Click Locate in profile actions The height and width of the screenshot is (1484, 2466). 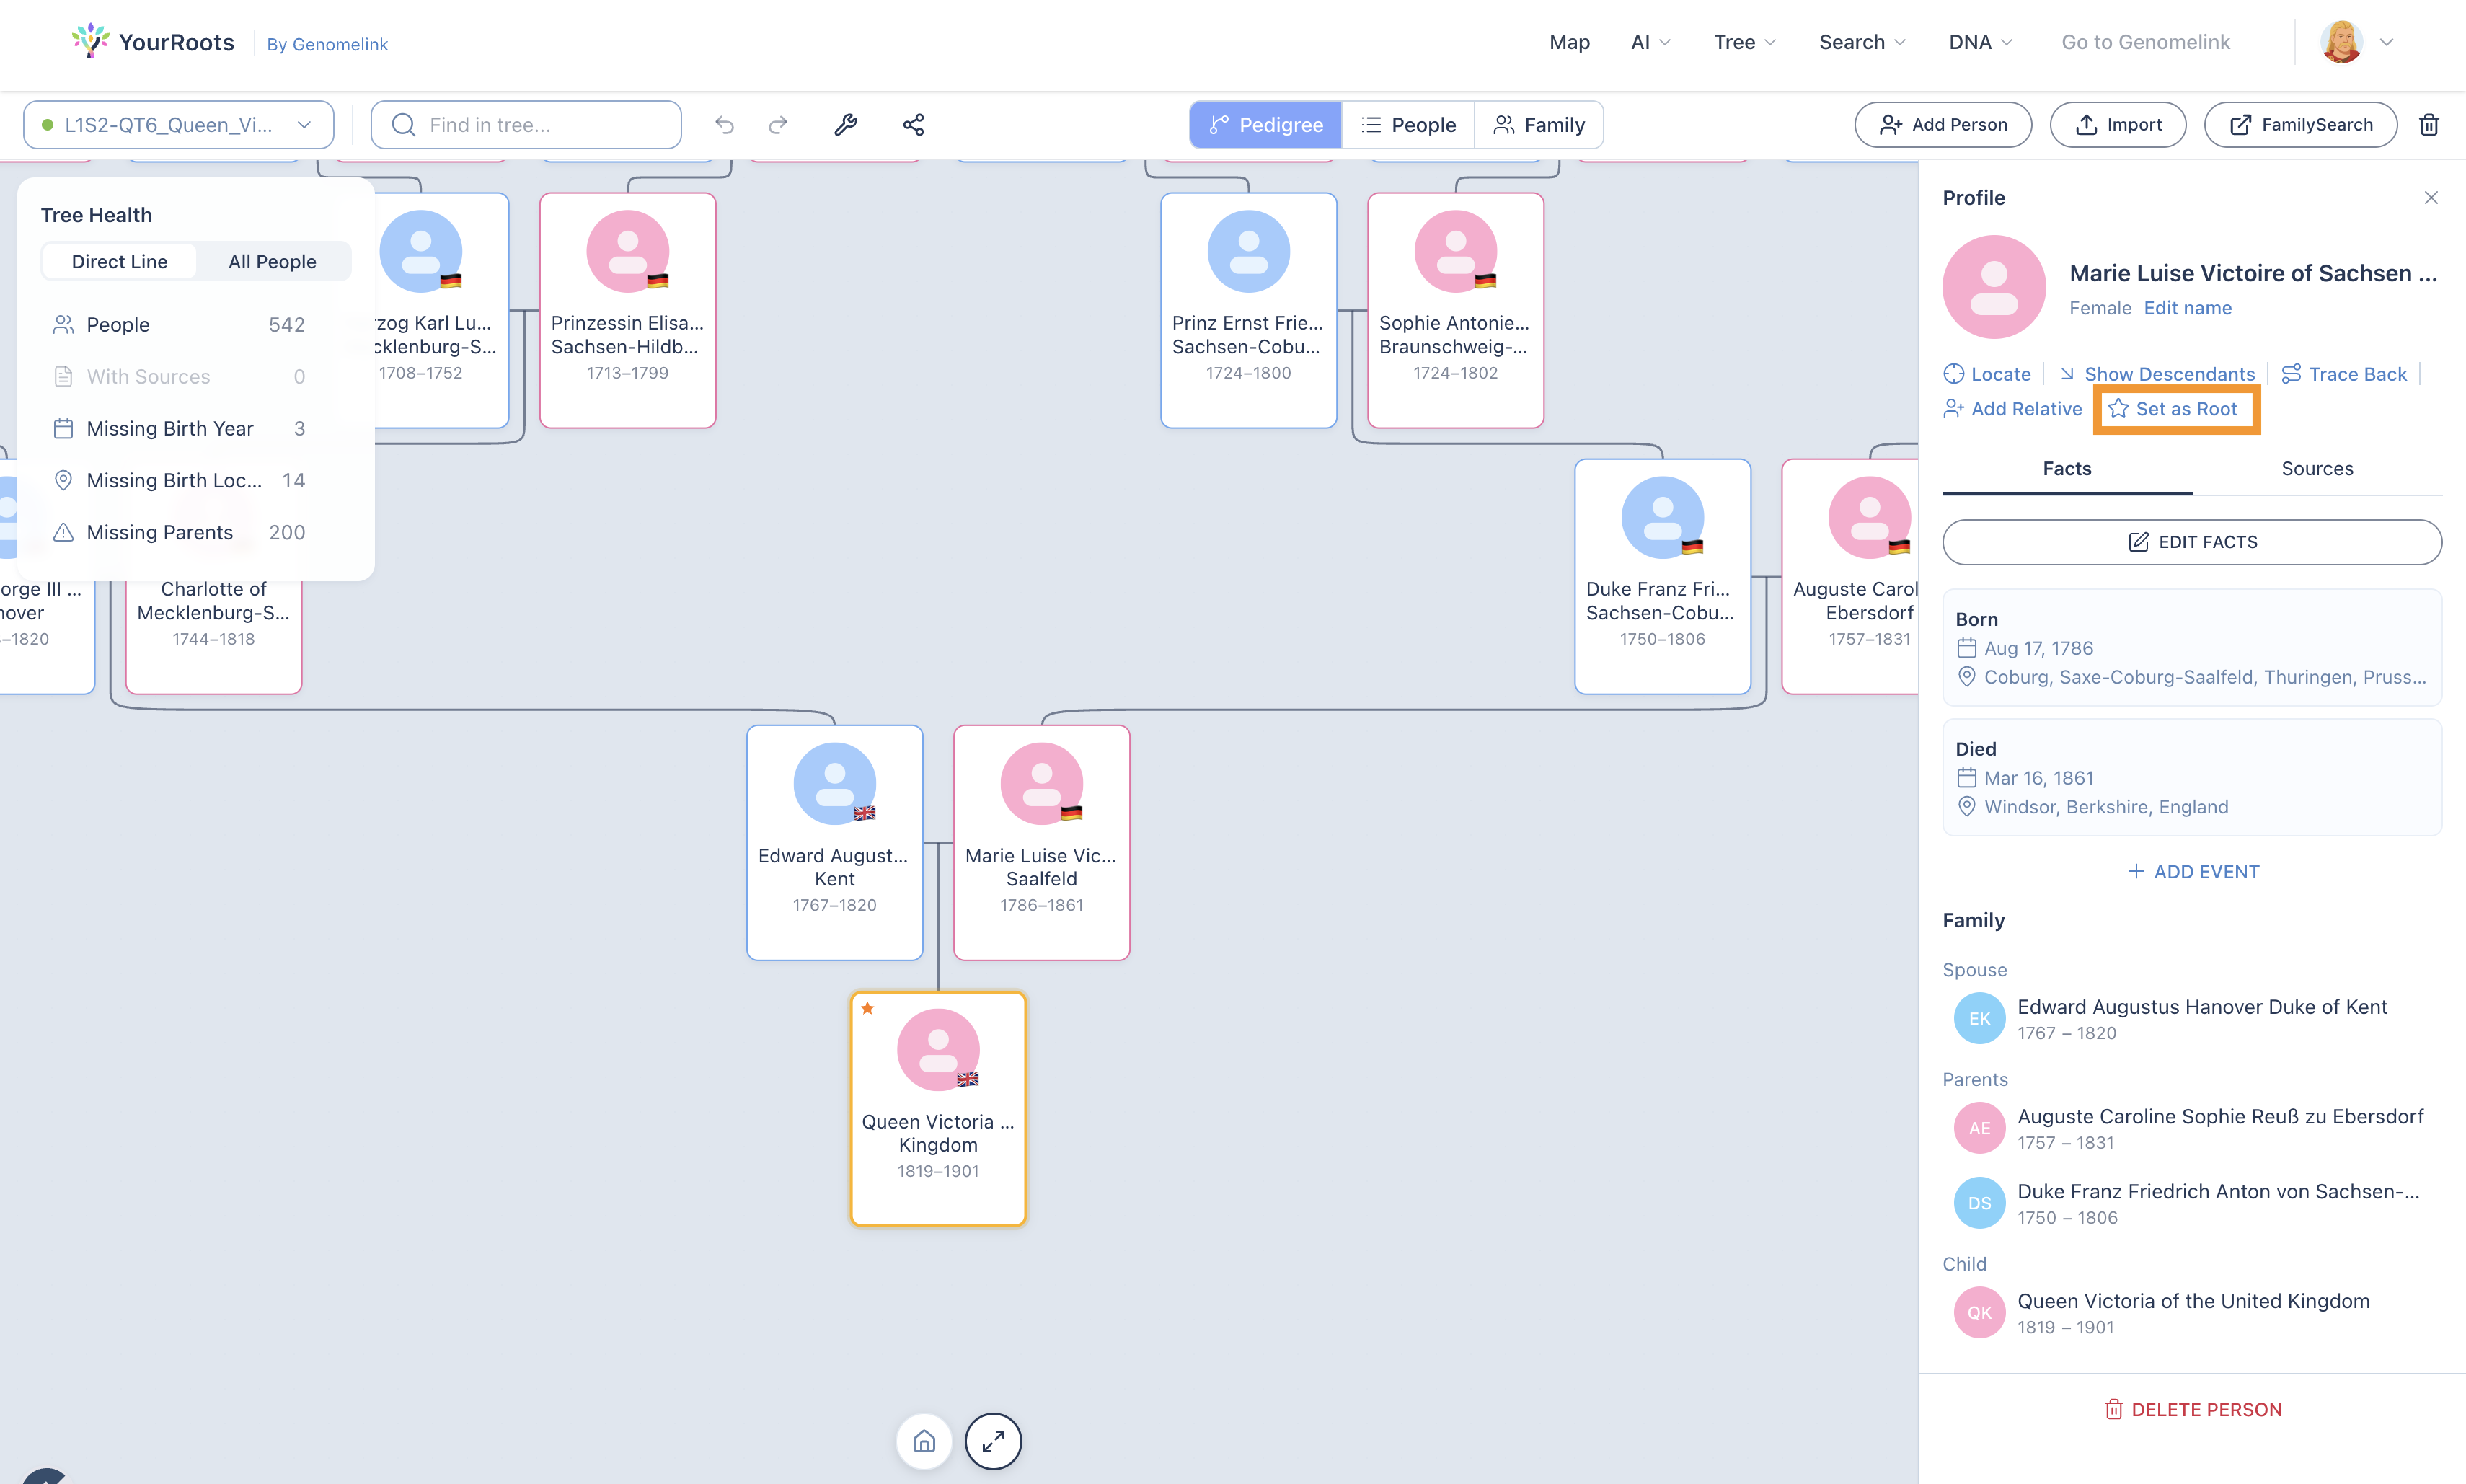(x=1987, y=374)
